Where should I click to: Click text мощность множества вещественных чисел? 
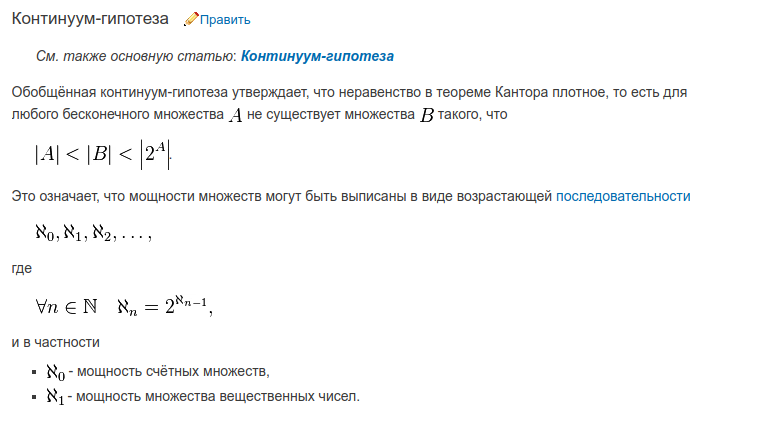[218, 396]
